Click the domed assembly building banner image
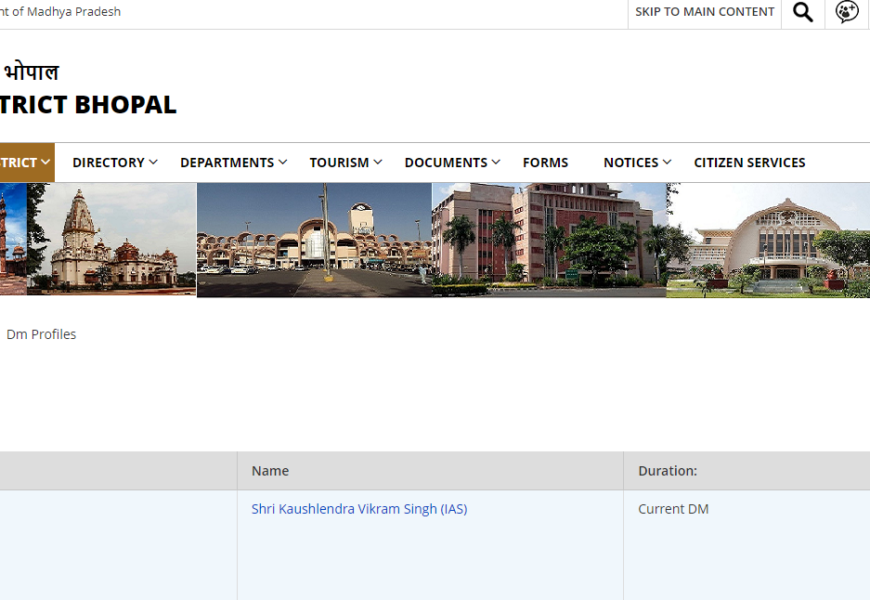 point(768,240)
